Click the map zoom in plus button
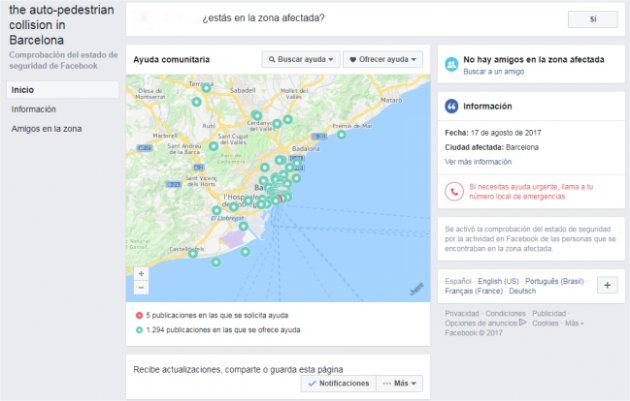630x401 pixels. pos(141,274)
